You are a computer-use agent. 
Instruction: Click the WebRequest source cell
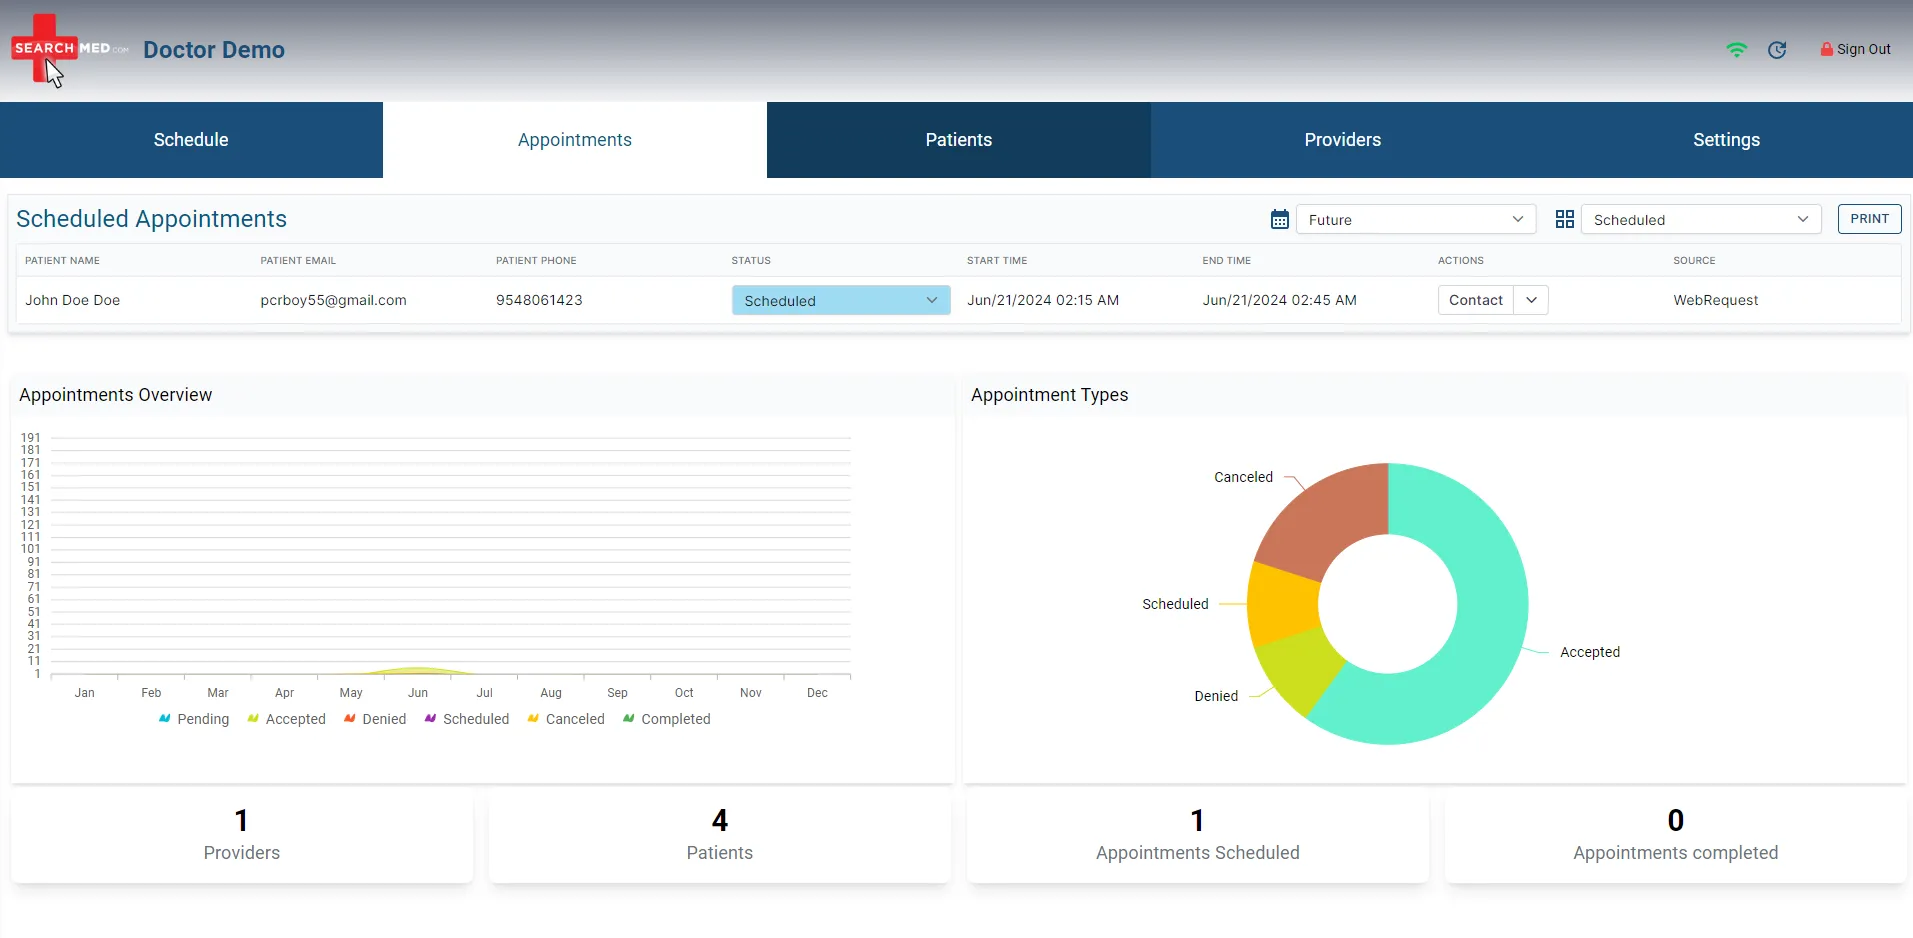tap(1716, 300)
